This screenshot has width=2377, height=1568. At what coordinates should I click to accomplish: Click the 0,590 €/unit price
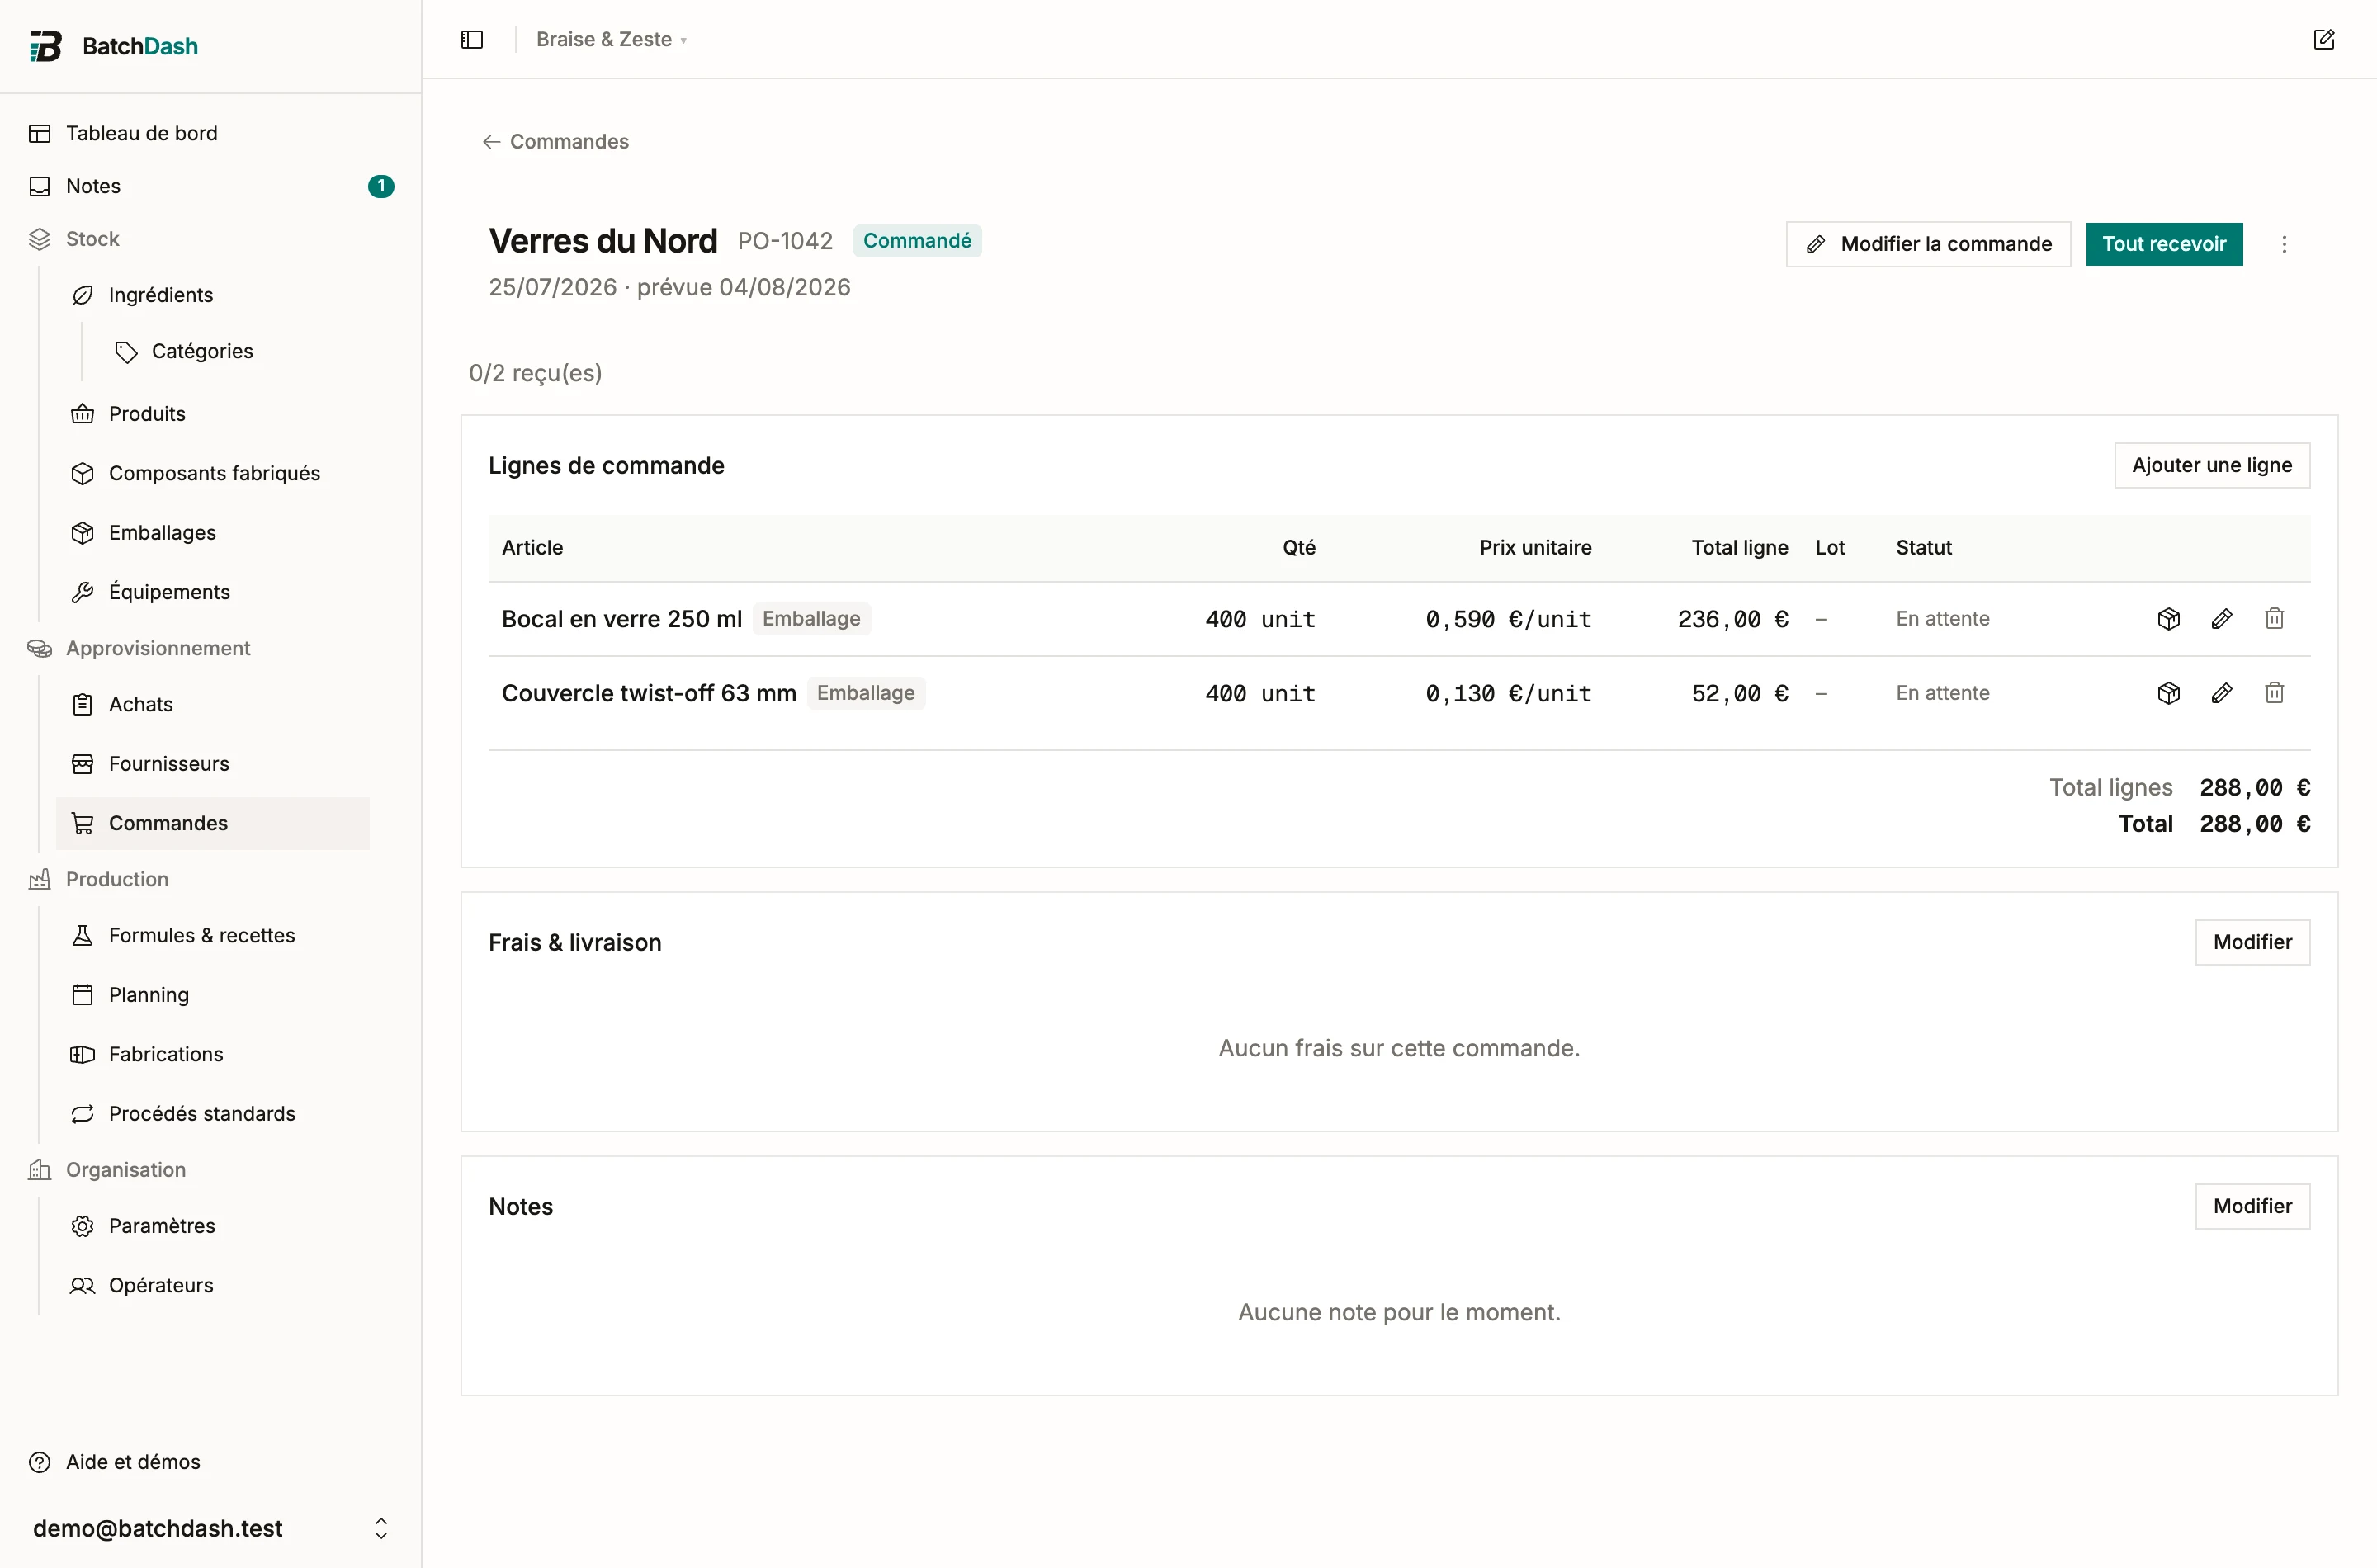1508,619
